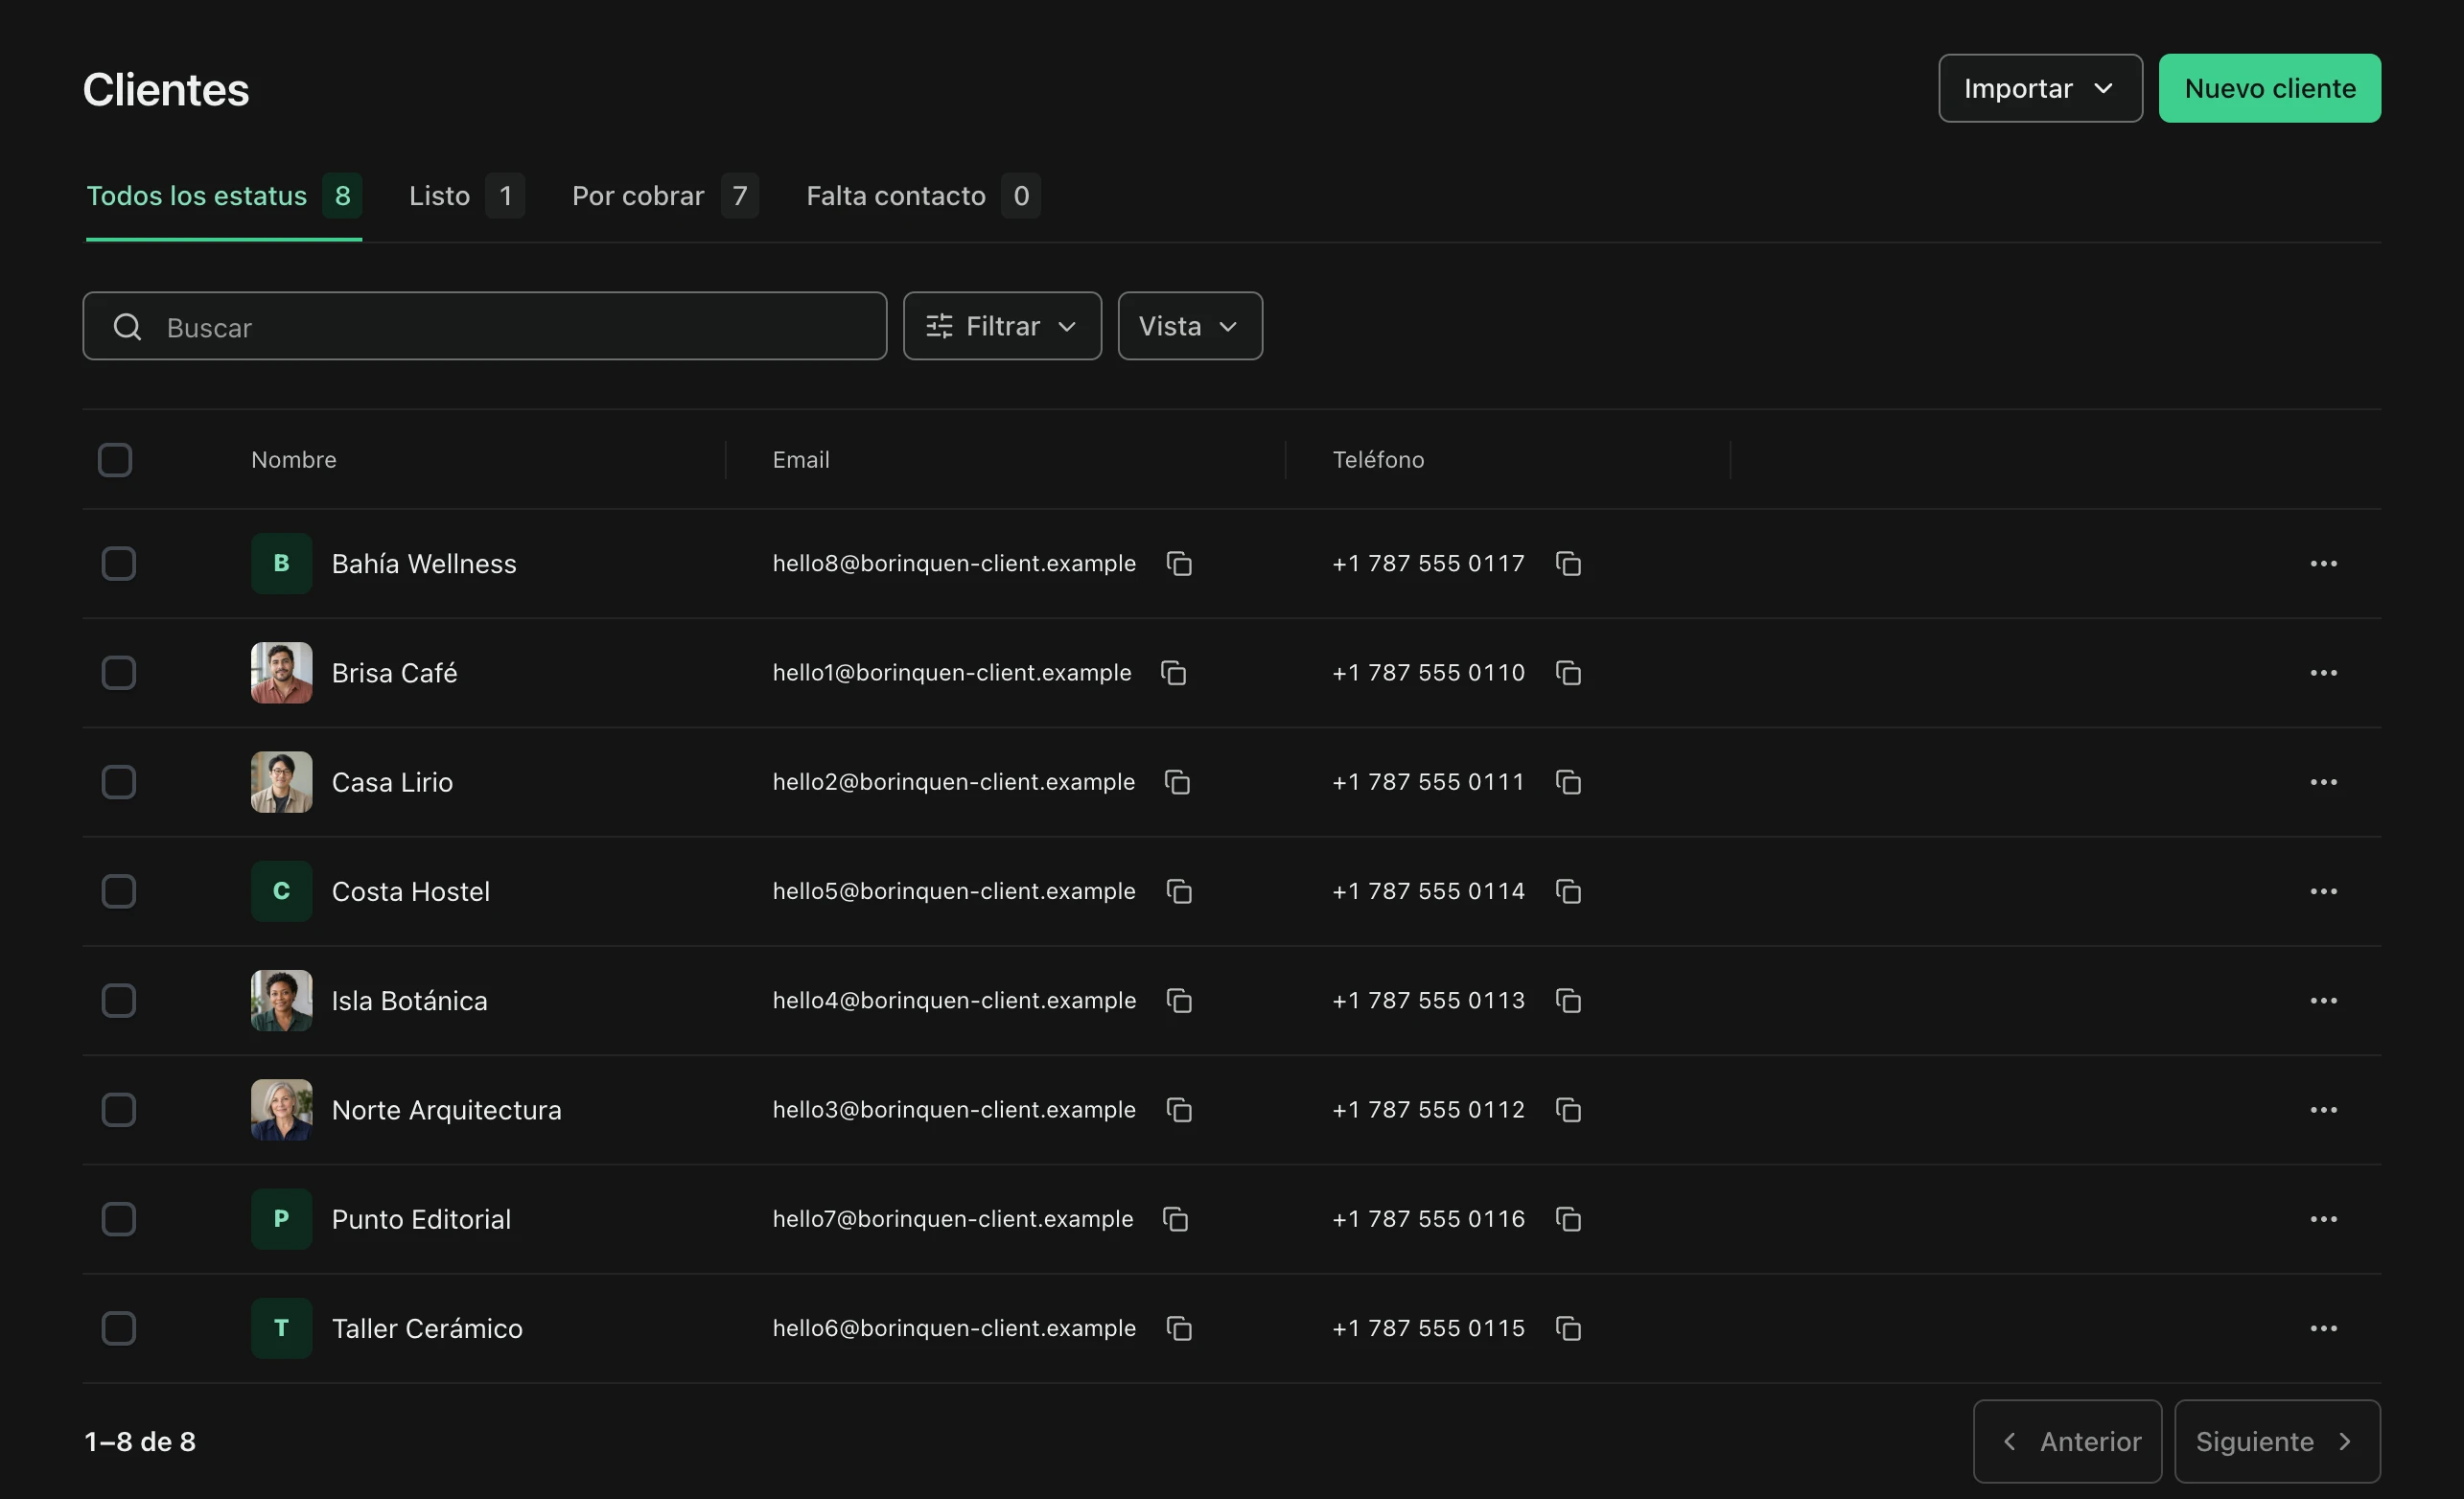Open the Por cobrar tab

665,196
